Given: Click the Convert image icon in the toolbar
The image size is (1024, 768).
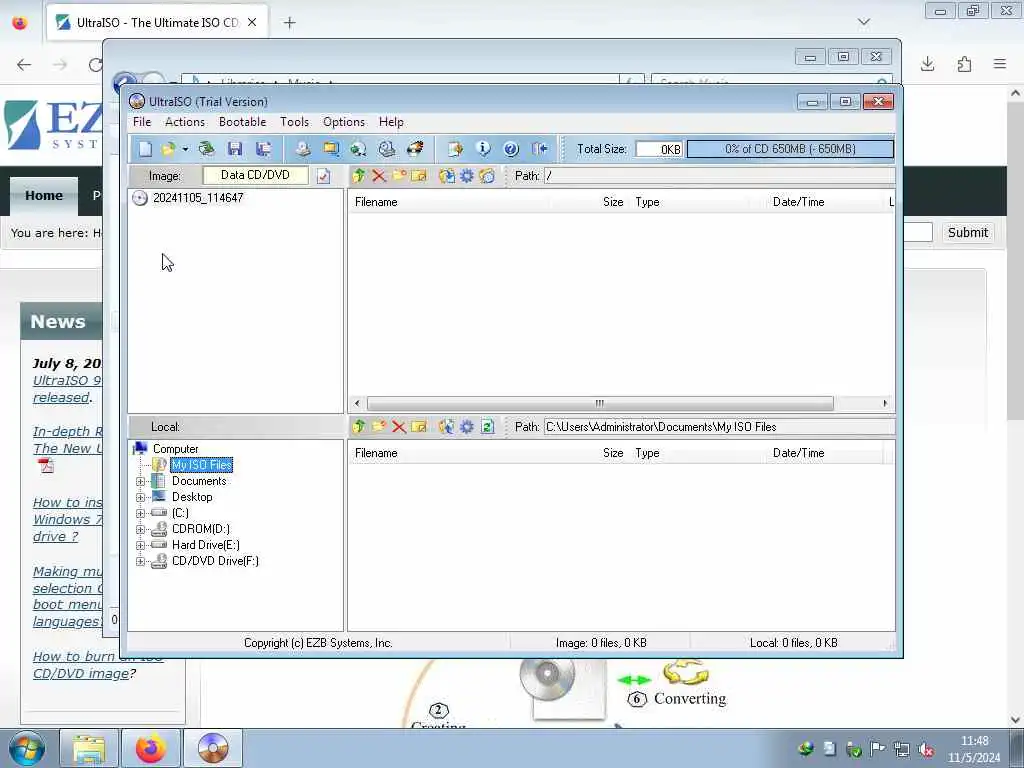Looking at the screenshot, I should 359,149.
